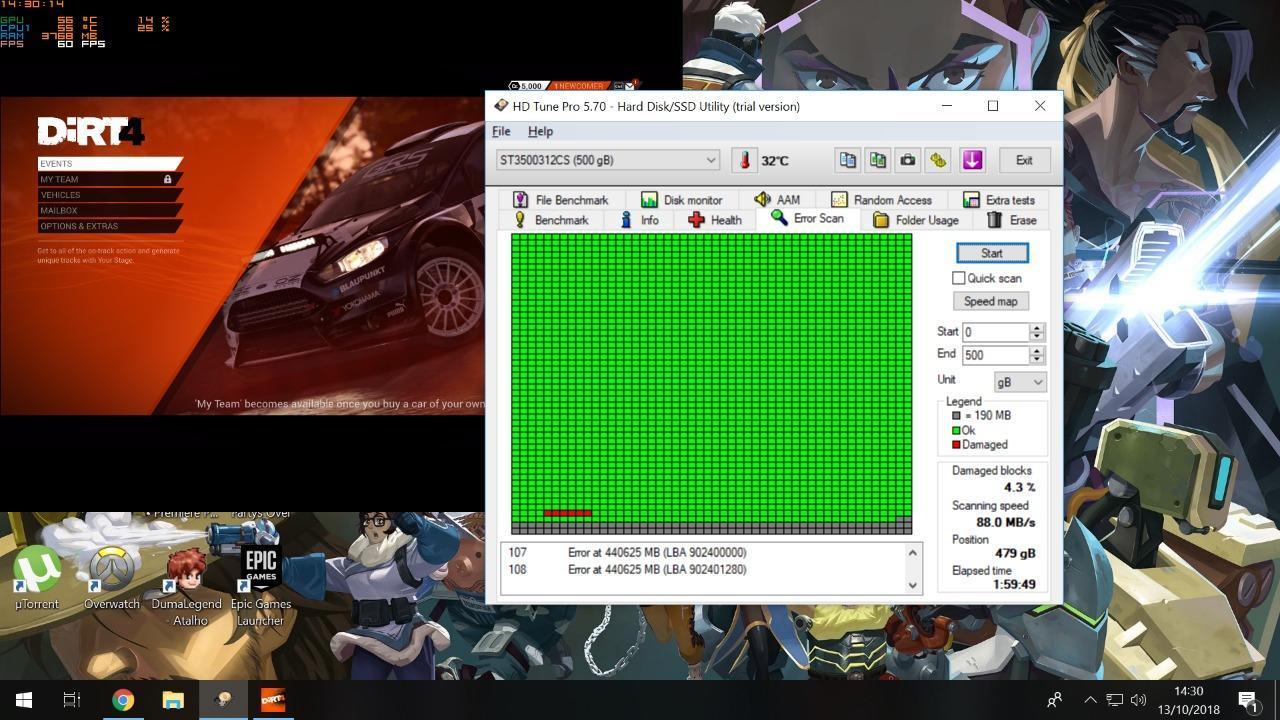Select VEHICLES in the DiRT 4 menu
The height and width of the screenshot is (720, 1280).
(x=109, y=195)
